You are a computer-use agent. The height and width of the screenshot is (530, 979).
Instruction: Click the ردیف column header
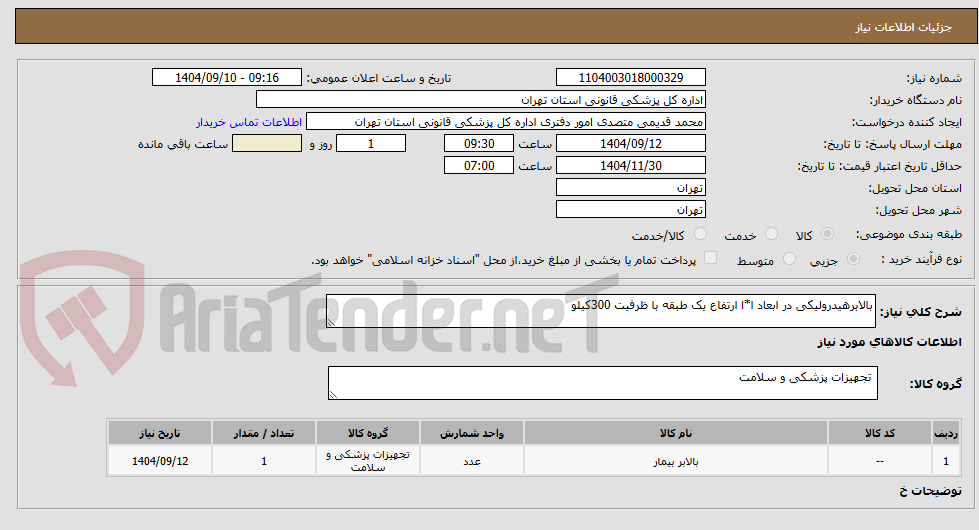point(945,433)
